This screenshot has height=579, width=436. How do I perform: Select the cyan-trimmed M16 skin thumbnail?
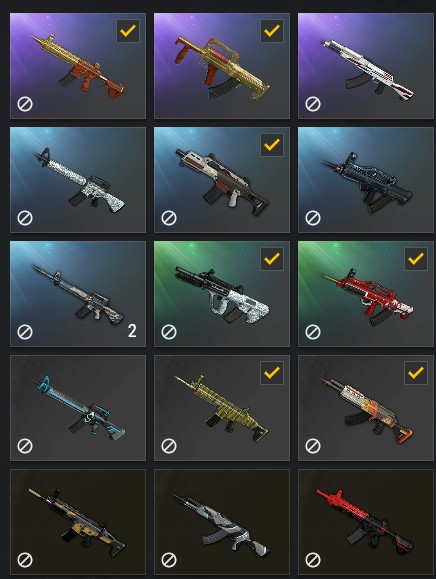(78, 408)
